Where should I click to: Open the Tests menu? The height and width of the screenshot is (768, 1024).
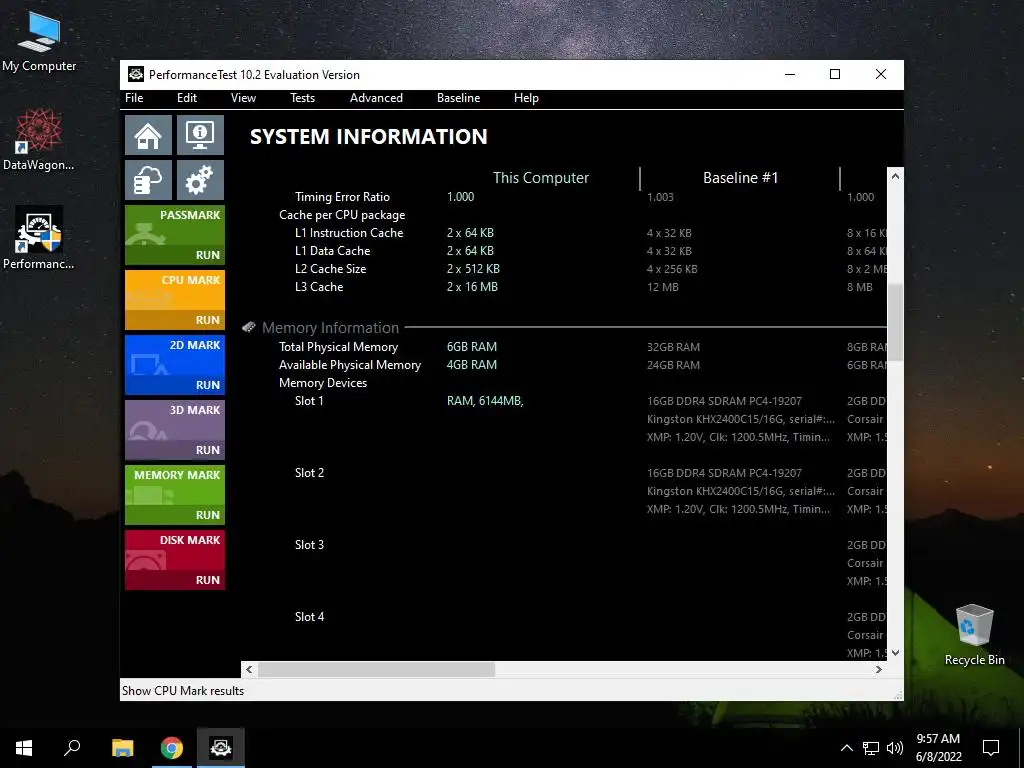click(302, 98)
